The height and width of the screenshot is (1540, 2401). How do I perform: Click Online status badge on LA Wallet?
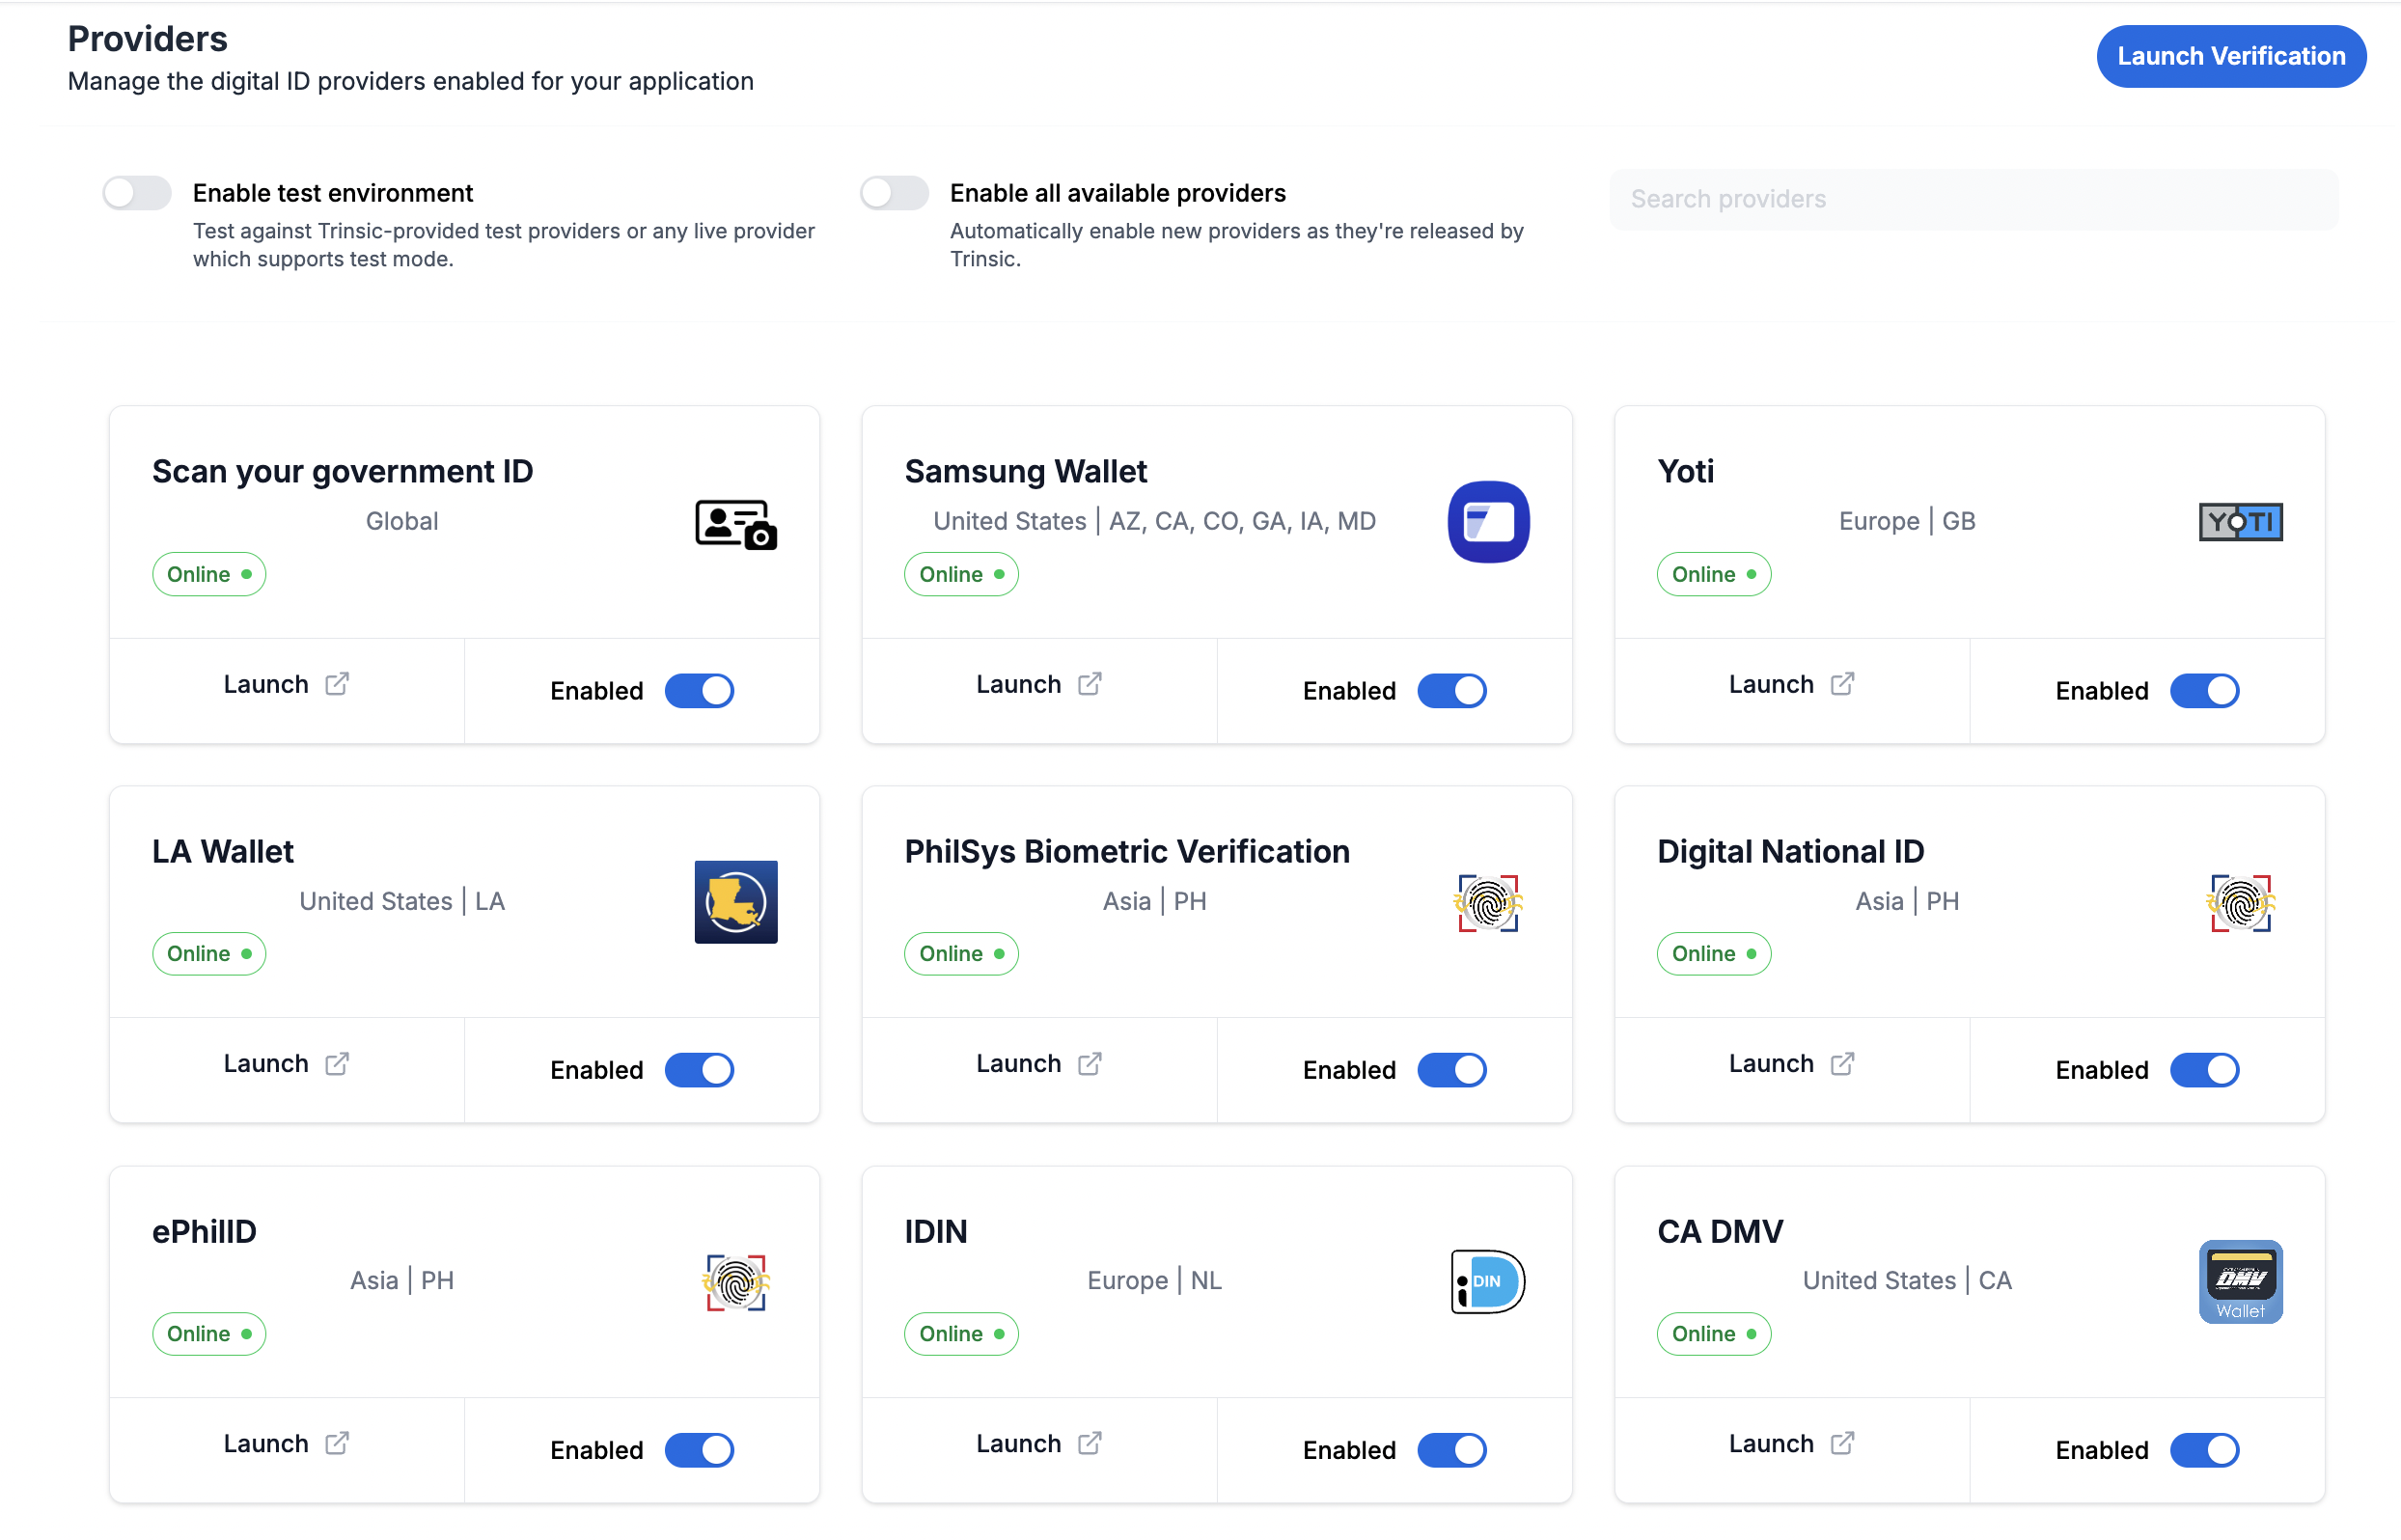pyautogui.click(x=209, y=953)
